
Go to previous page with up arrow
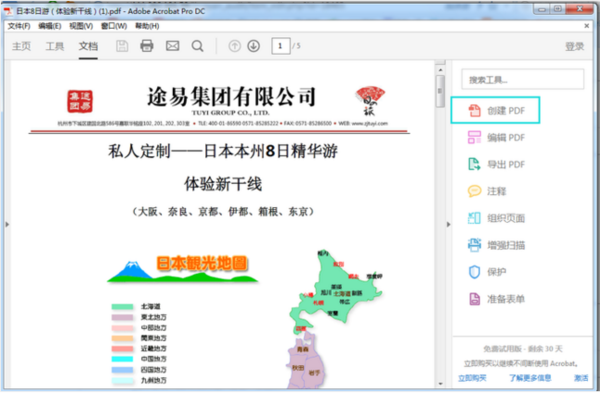pos(235,46)
